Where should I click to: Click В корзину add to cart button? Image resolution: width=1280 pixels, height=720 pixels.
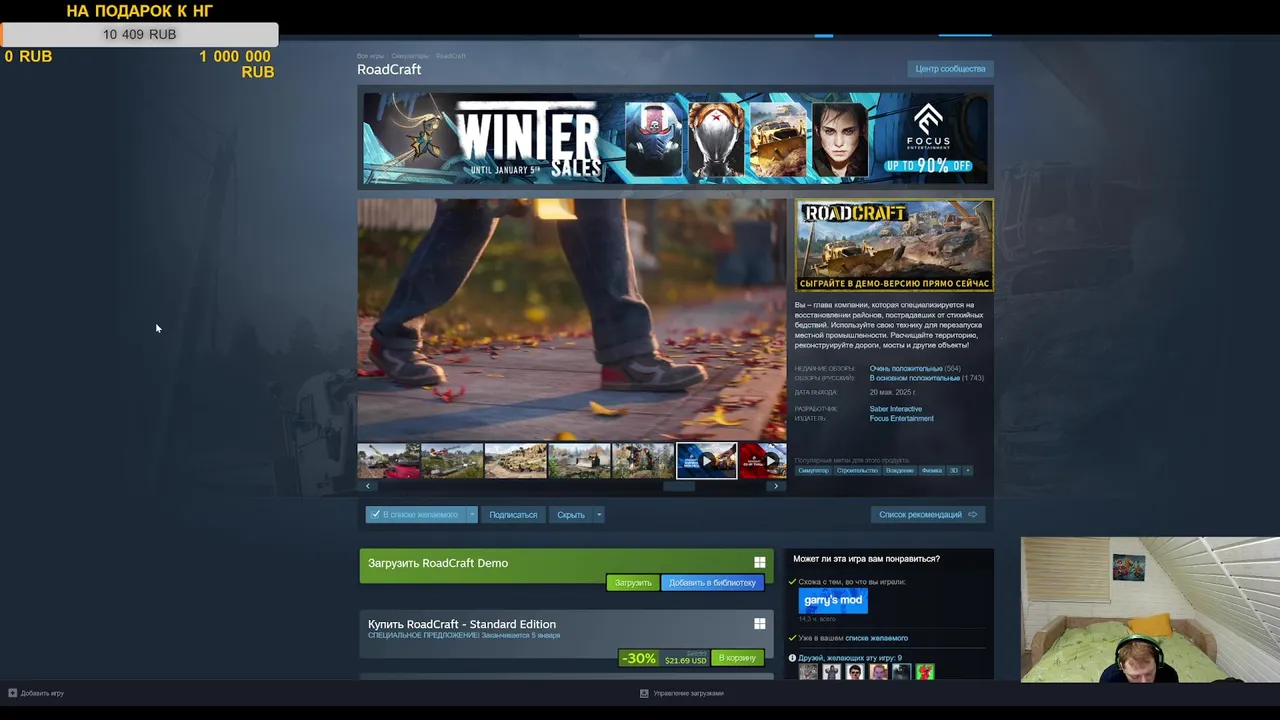[737, 658]
